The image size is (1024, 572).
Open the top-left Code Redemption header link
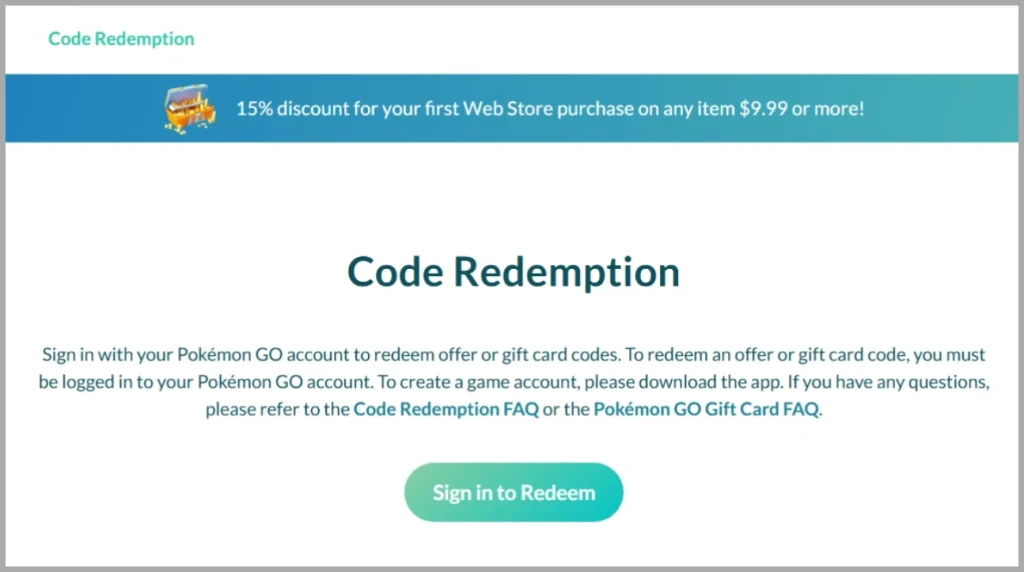point(121,39)
